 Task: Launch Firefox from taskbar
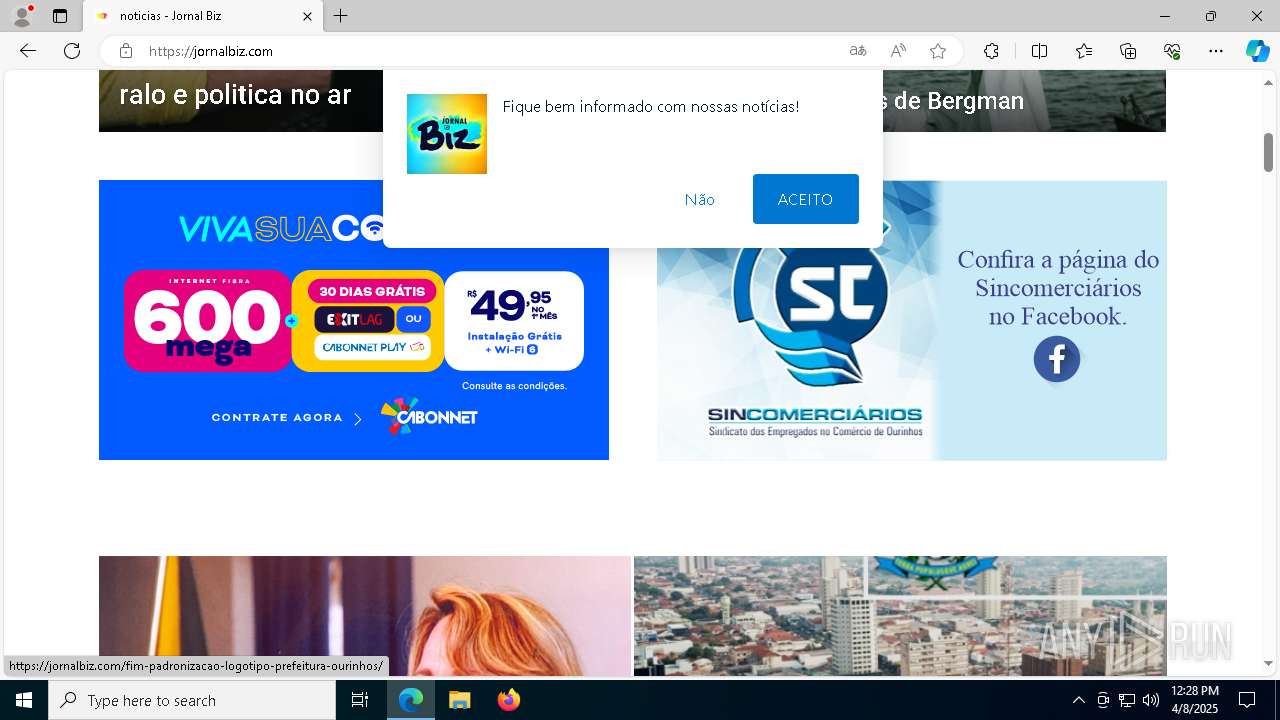pos(509,700)
